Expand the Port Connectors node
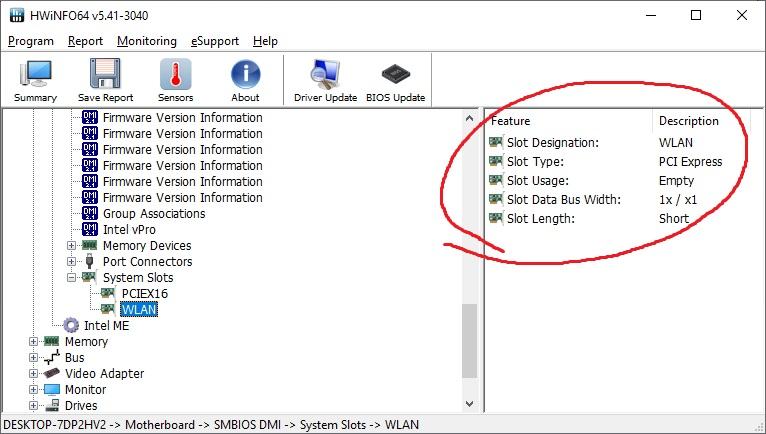The height and width of the screenshot is (434, 766). click(x=71, y=261)
